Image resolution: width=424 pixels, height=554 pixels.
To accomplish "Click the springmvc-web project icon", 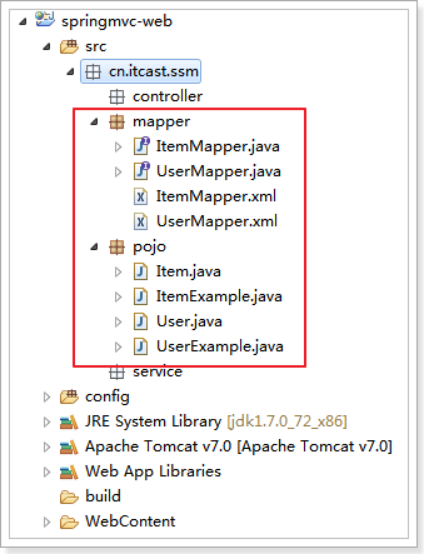I will [45, 19].
